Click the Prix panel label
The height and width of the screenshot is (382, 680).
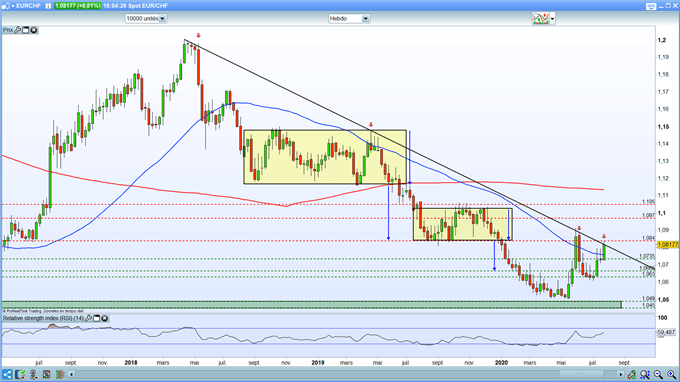click(8, 30)
